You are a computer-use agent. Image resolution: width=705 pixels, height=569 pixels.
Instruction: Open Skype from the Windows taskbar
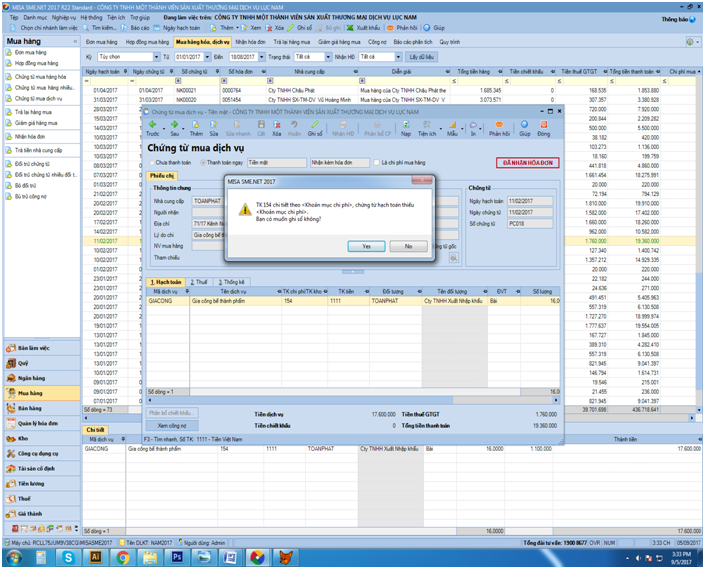tap(68, 558)
